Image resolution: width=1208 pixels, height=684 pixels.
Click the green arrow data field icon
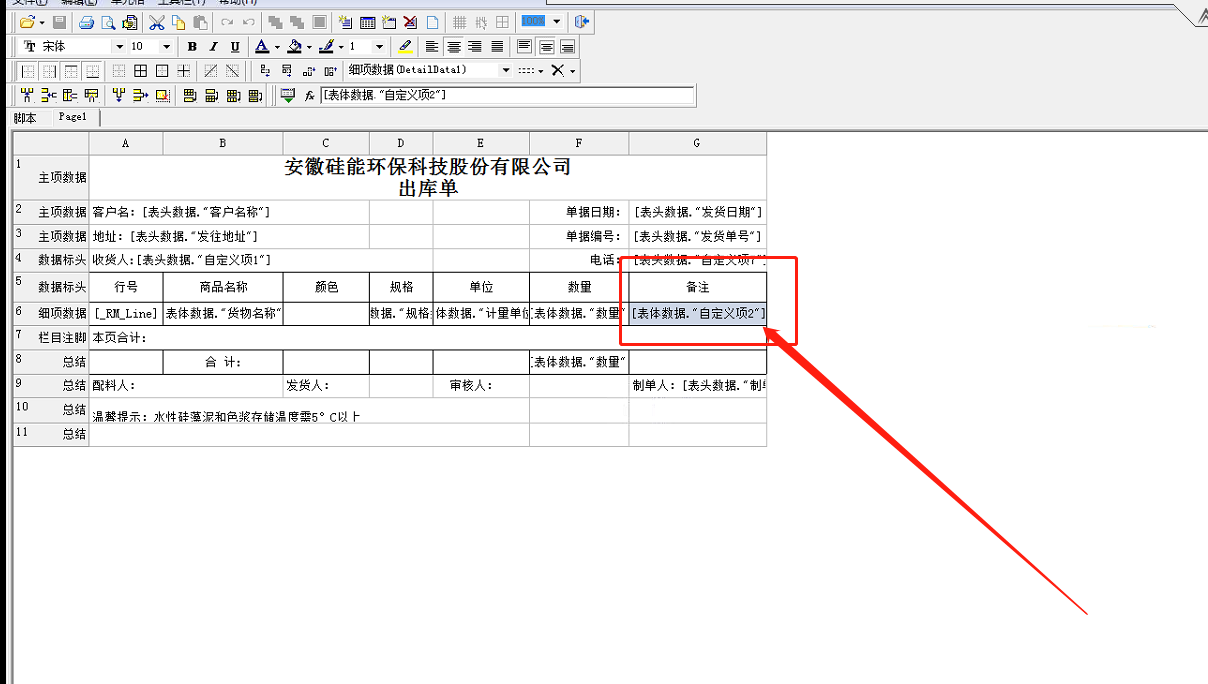click(x=288, y=96)
